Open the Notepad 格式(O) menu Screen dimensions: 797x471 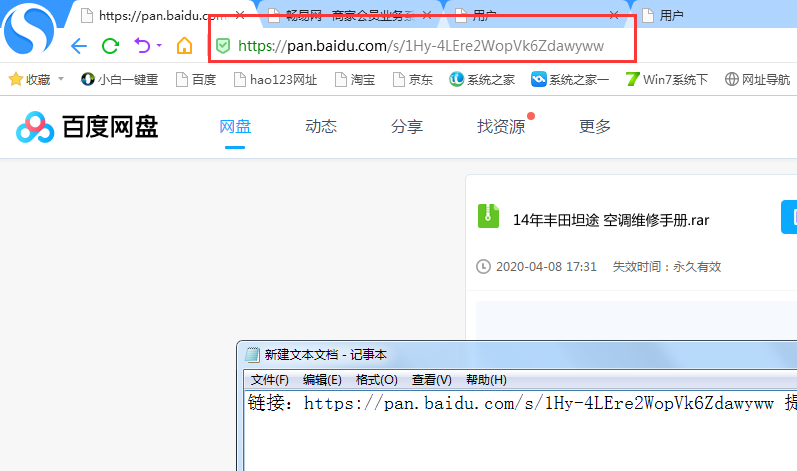[x=377, y=380]
